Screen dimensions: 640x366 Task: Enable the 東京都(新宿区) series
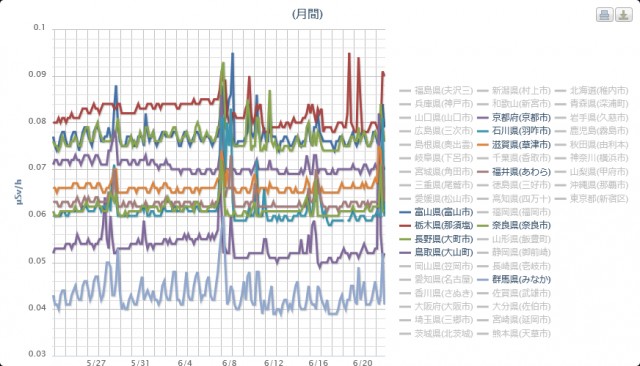[592, 199]
